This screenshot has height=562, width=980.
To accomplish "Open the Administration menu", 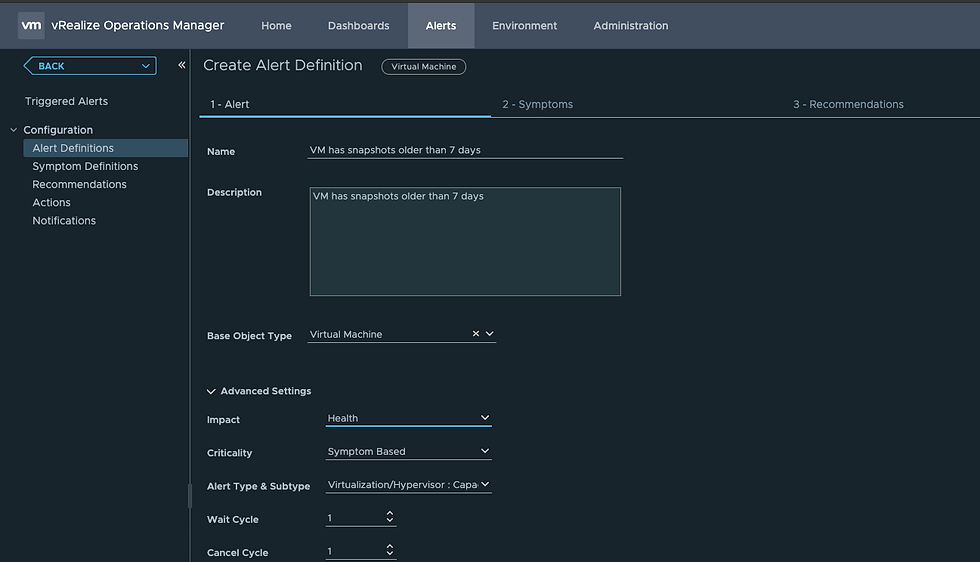I will [x=631, y=26].
